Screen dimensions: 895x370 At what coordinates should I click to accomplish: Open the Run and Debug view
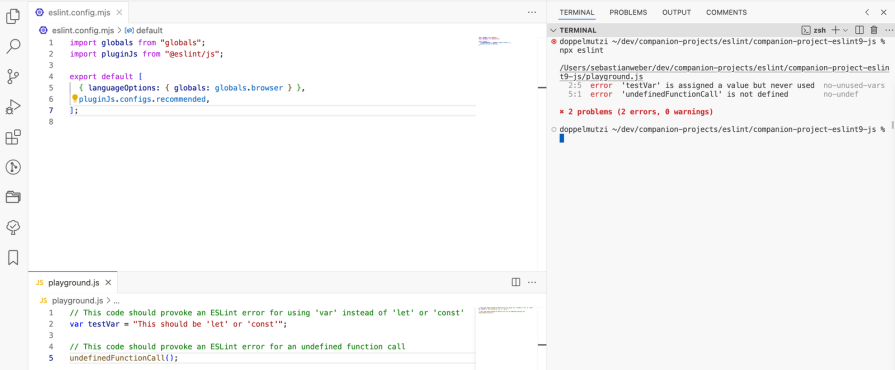[13, 107]
